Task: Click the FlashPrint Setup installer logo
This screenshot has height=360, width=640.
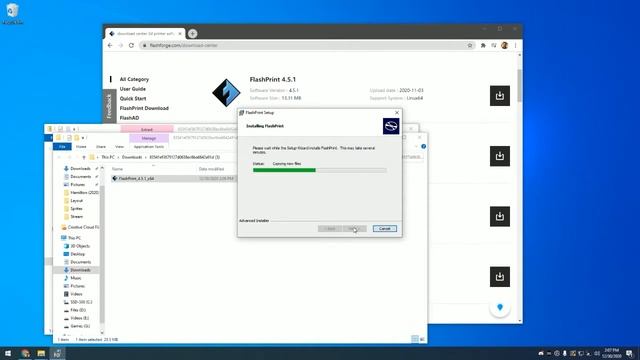Action: tap(391, 126)
